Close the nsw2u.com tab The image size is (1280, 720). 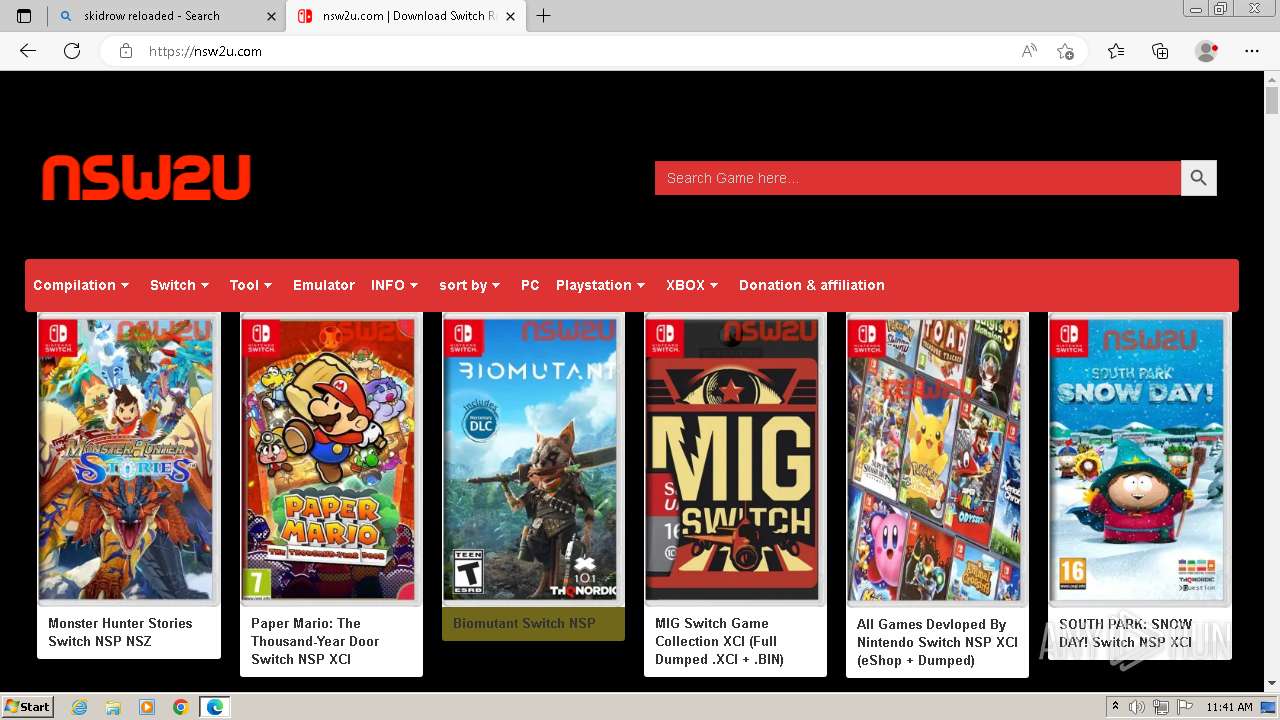coord(511,16)
